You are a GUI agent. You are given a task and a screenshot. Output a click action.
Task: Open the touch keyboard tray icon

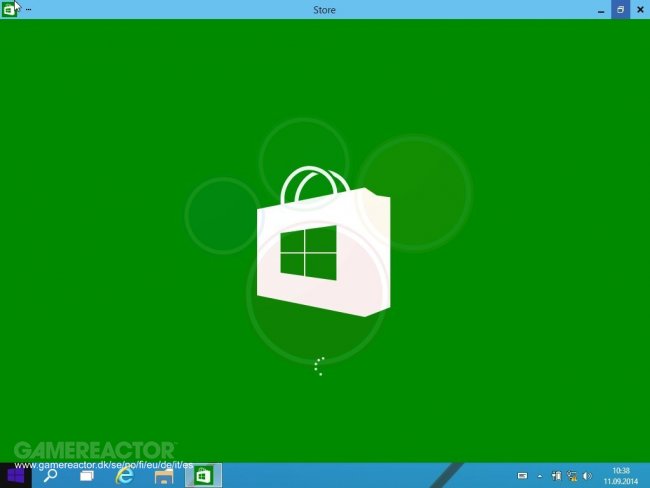click(522, 476)
